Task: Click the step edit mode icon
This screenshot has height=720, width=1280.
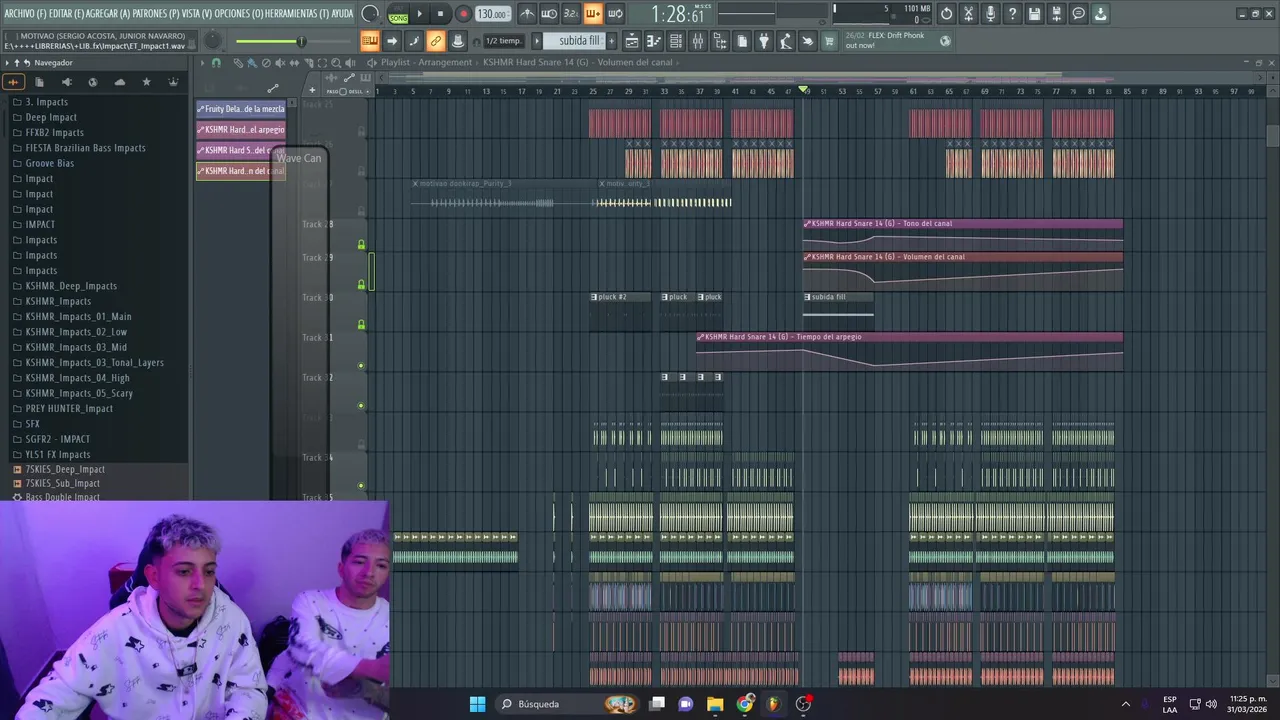Action: click(x=413, y=41)
